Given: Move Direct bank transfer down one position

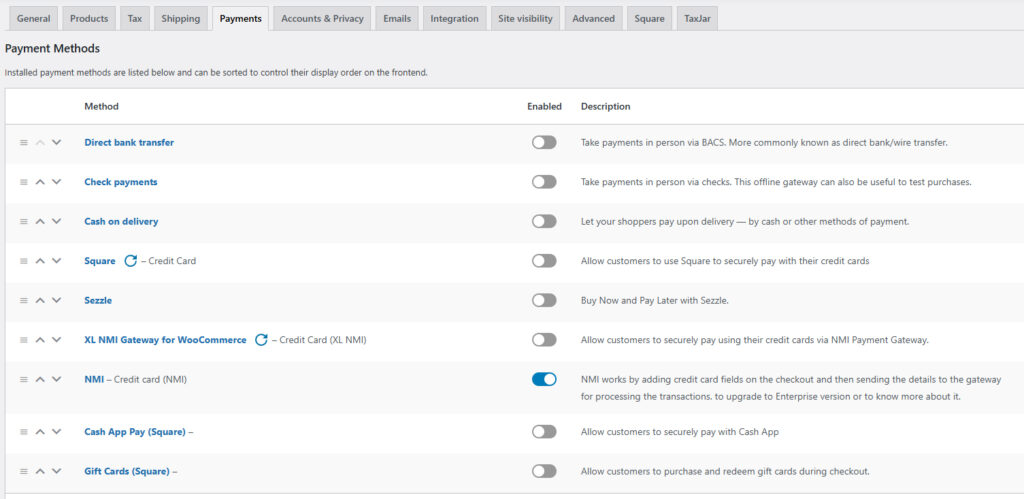Looking at the screenshot, I should [56, 142].
